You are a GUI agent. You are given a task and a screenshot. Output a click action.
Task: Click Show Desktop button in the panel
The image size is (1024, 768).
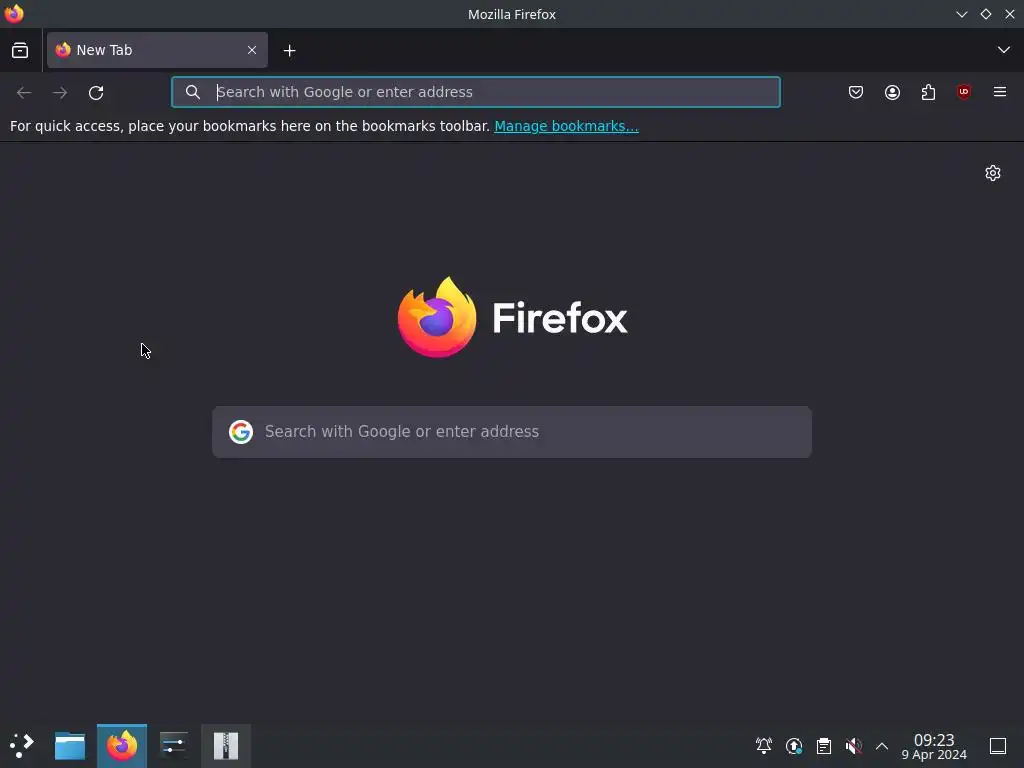[x=998, y=746]
